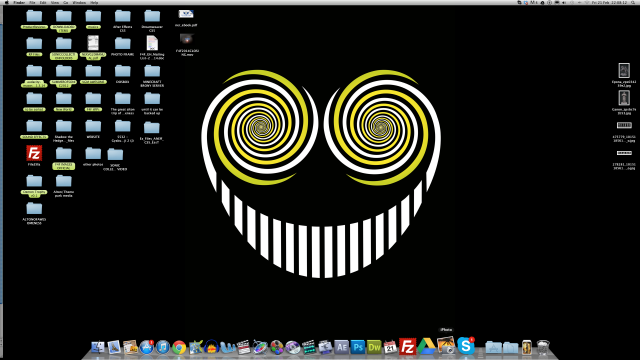Viewport: 640px width, 360px height.
Task: Open the Window menu
Action: point(79,2)
